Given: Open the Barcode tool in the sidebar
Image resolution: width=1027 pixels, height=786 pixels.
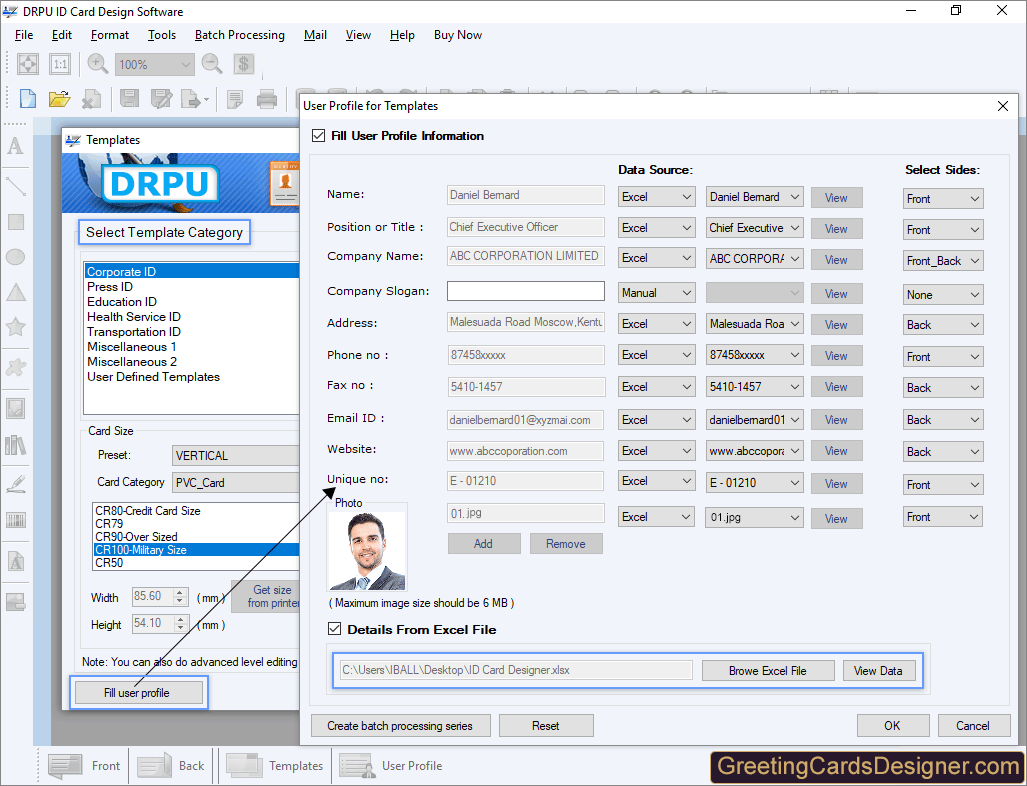Looking at the screenshot, I should coord(14,521).
